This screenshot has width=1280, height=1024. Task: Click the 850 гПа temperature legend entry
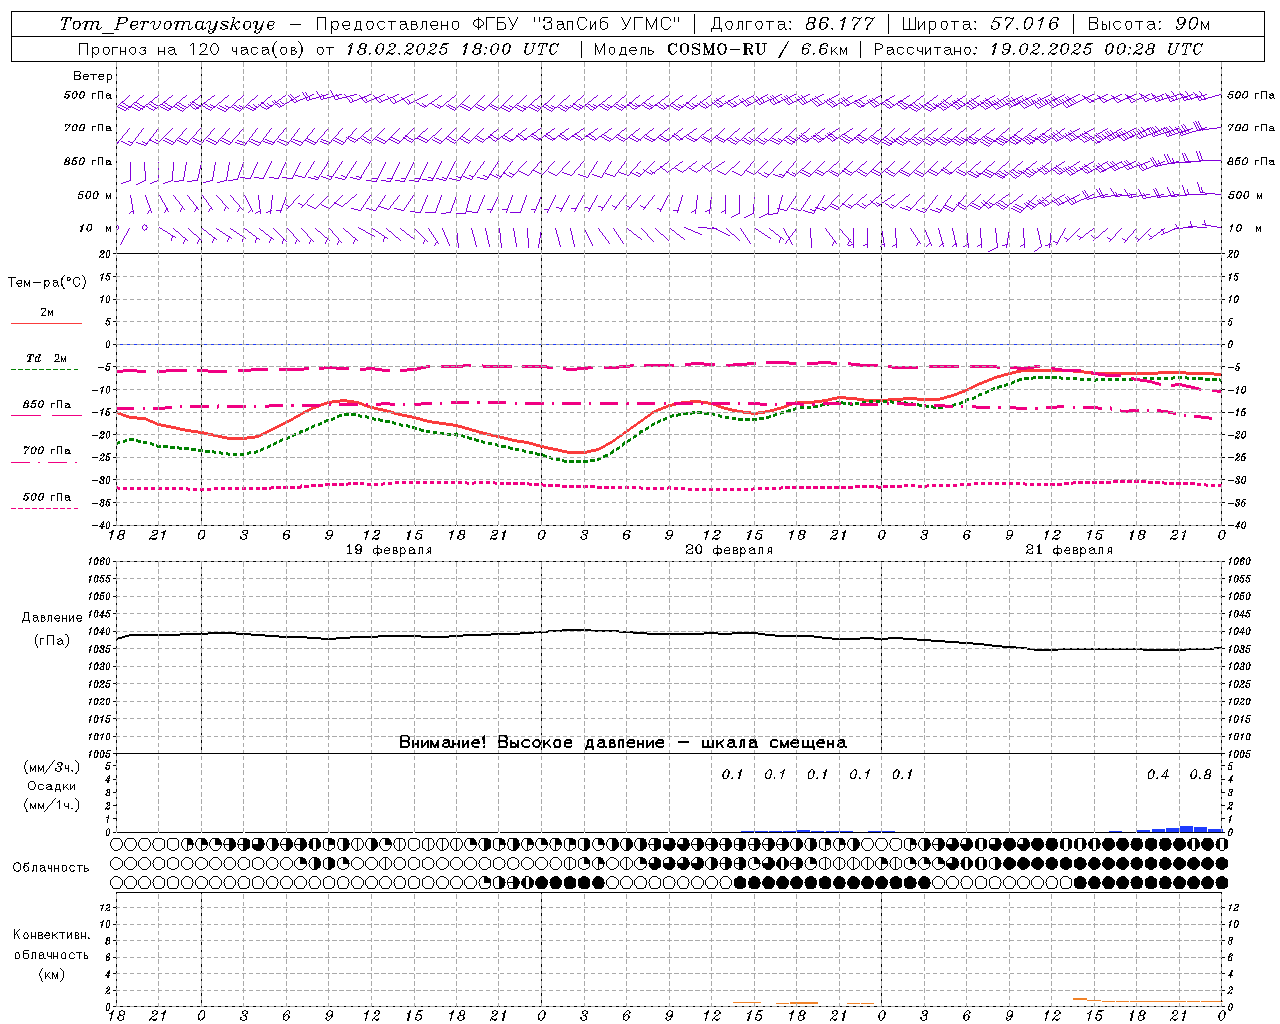point(47,405)
